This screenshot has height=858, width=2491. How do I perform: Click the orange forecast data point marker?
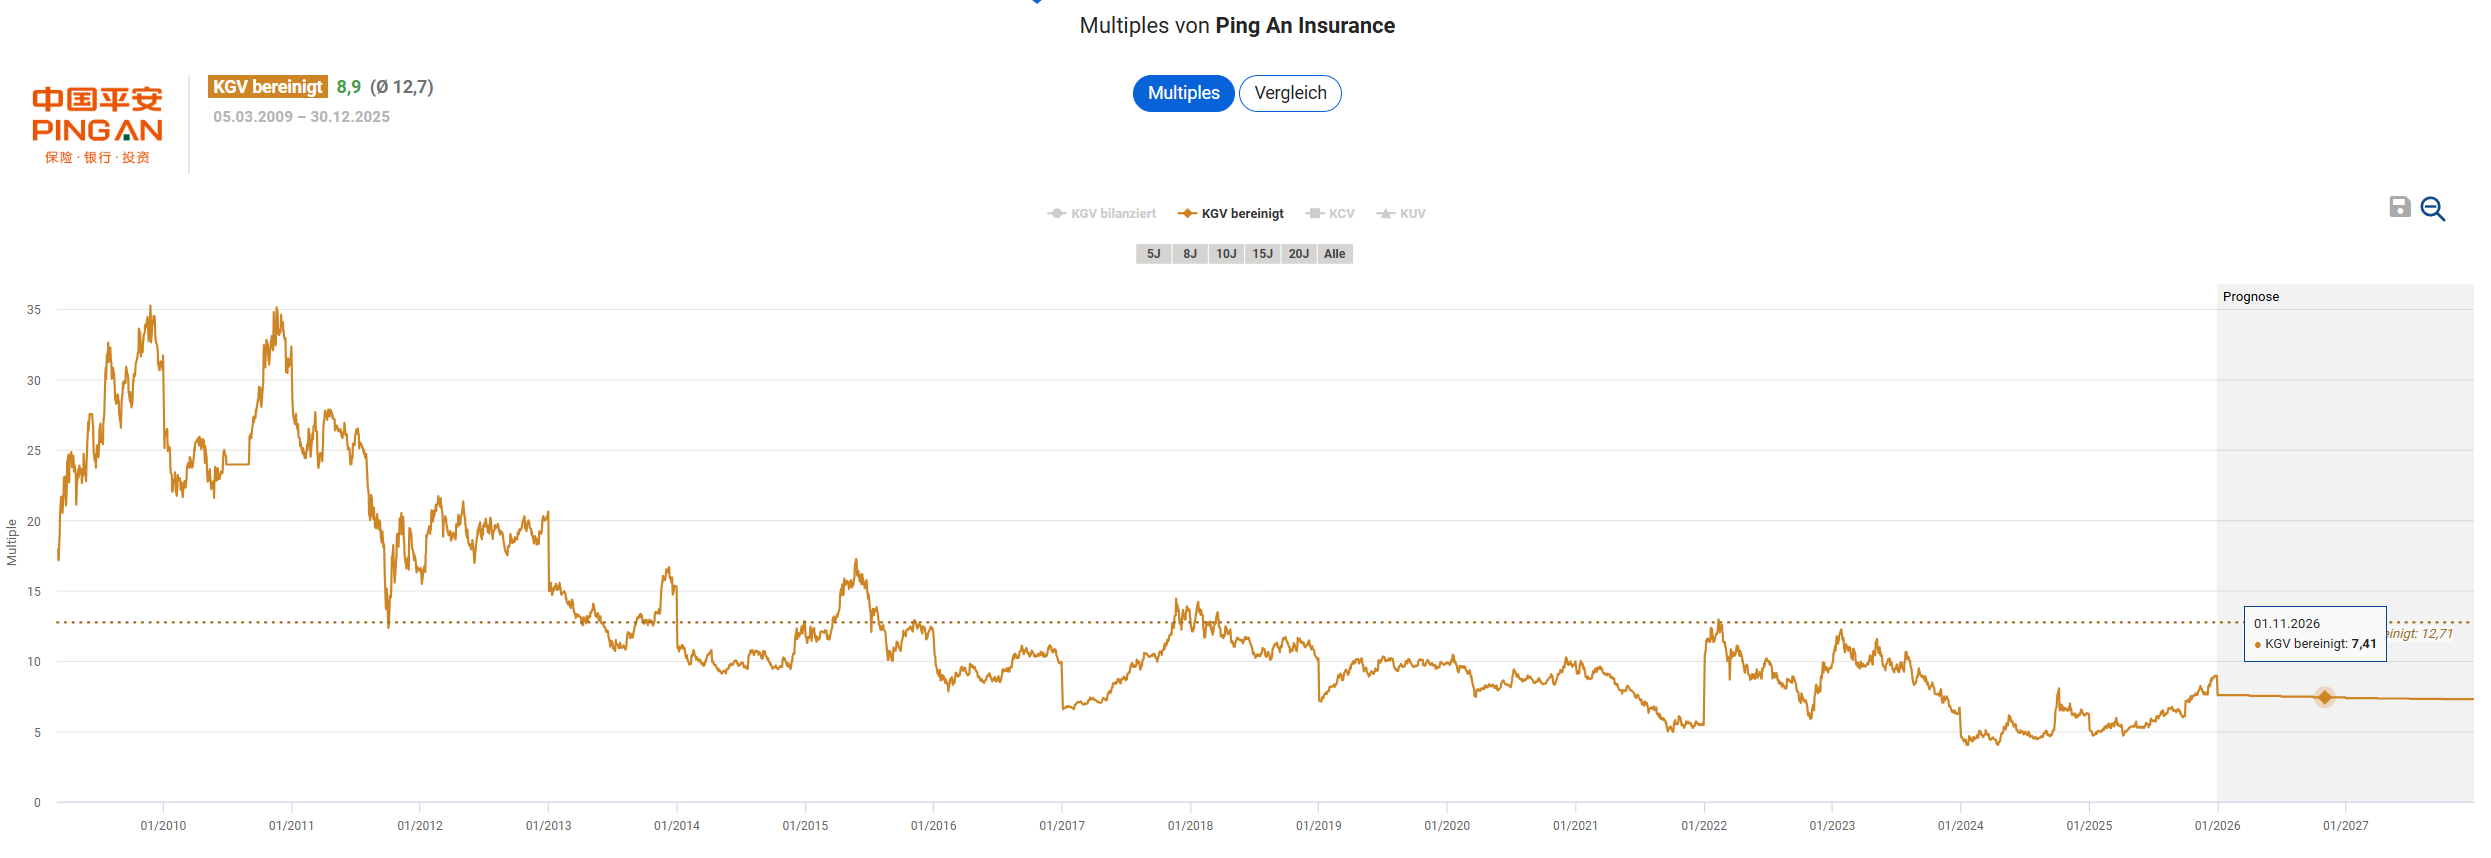pyautogui.click(x=2324, y=697)
